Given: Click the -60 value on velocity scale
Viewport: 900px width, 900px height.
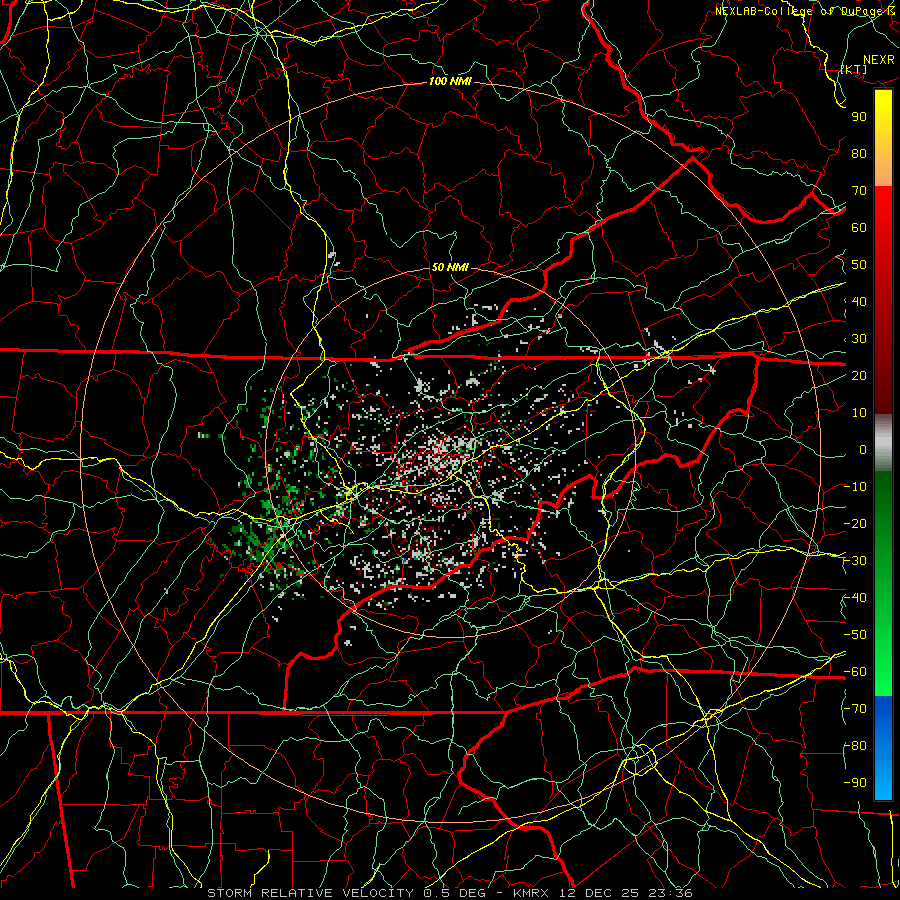Looking at the screenshot, I should point(856,672).
